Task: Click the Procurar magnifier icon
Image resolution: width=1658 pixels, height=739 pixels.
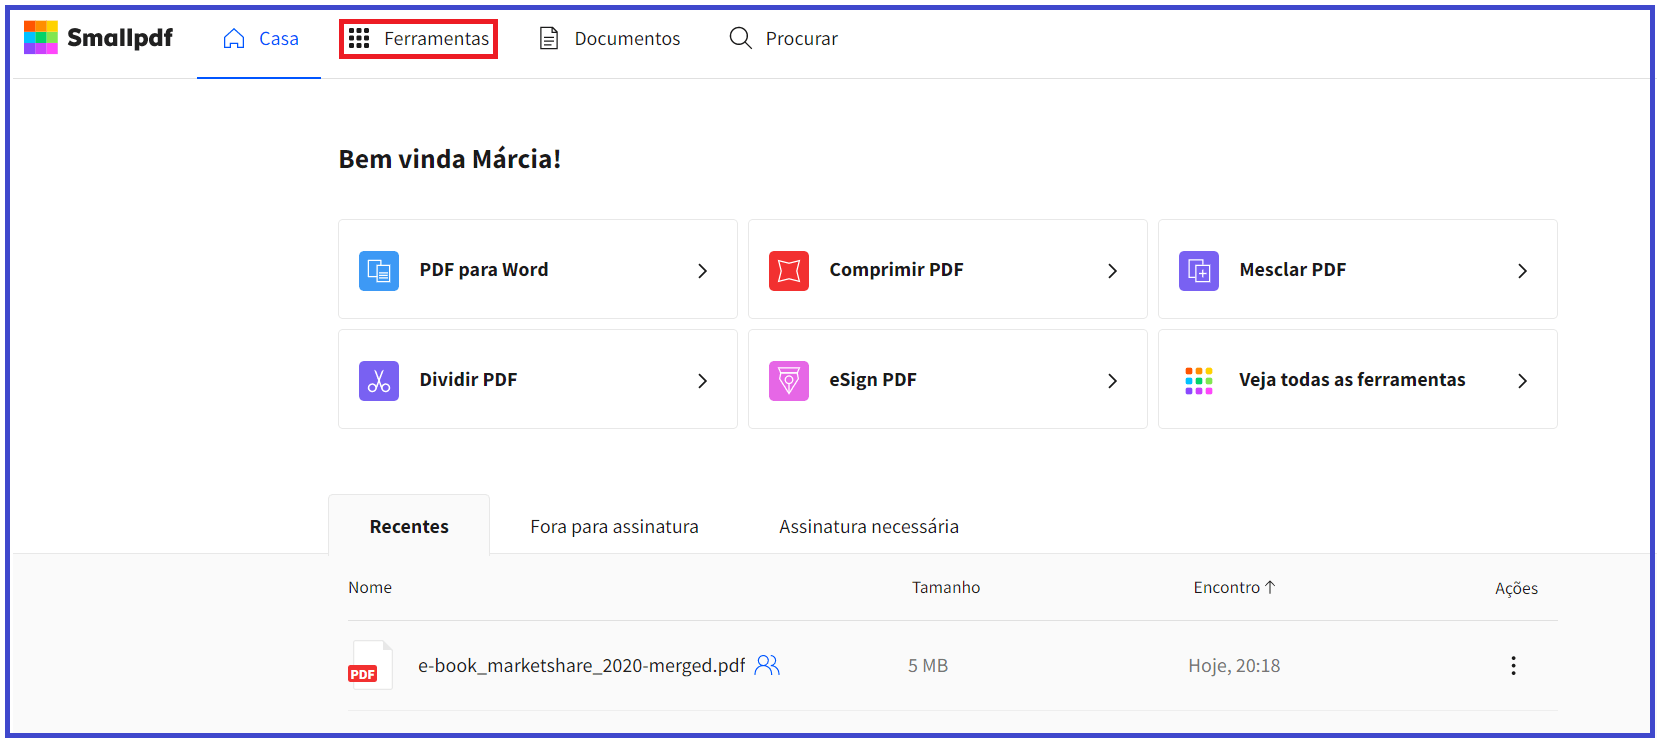Action: coord(740,38)
